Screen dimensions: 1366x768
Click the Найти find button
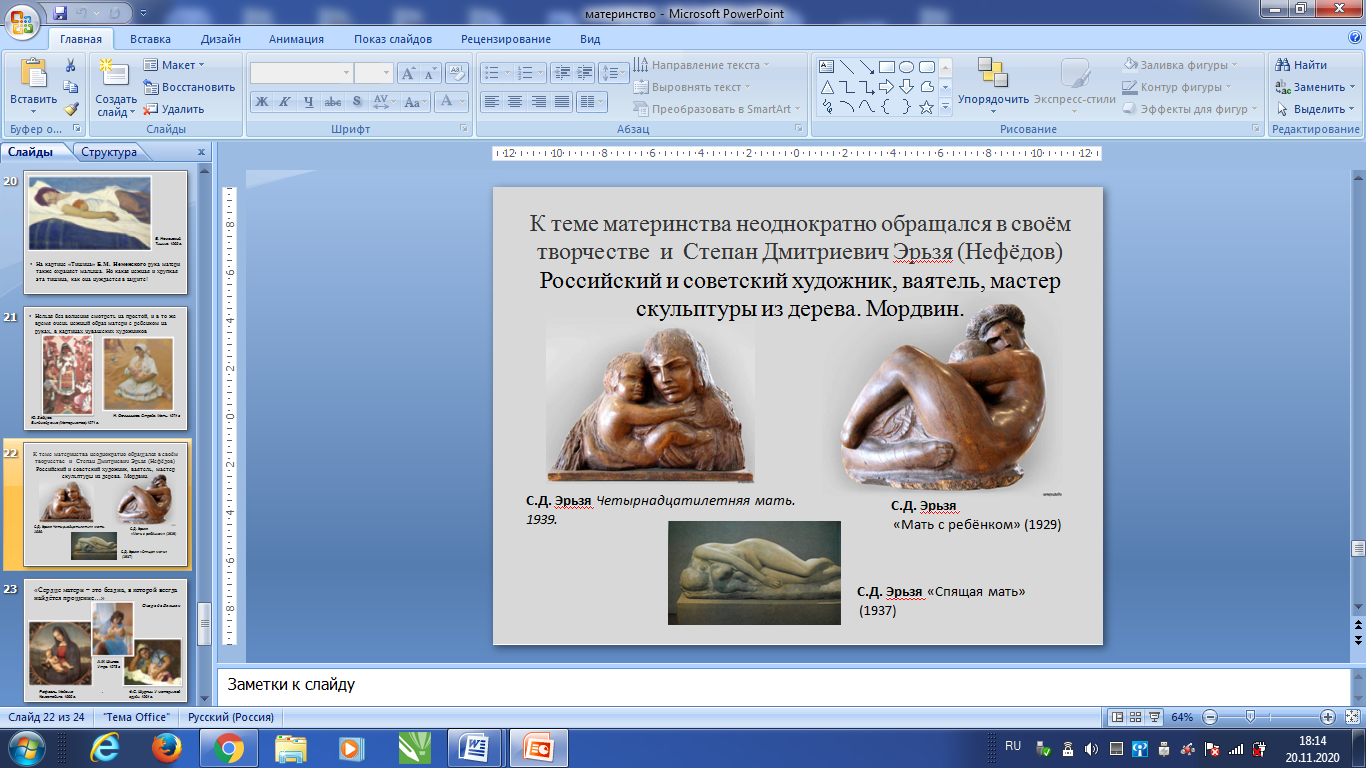(1301, 65)
